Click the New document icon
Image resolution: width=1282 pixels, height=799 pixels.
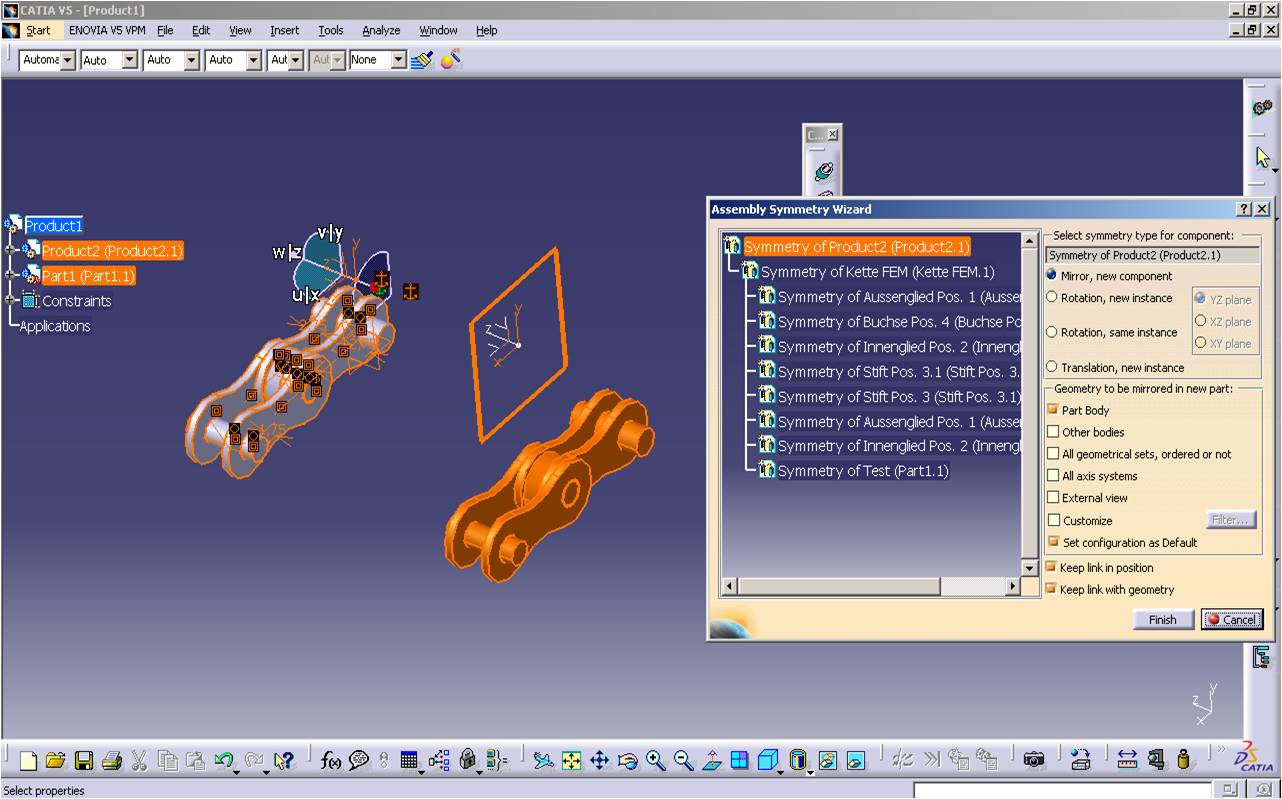pos(28,761)
